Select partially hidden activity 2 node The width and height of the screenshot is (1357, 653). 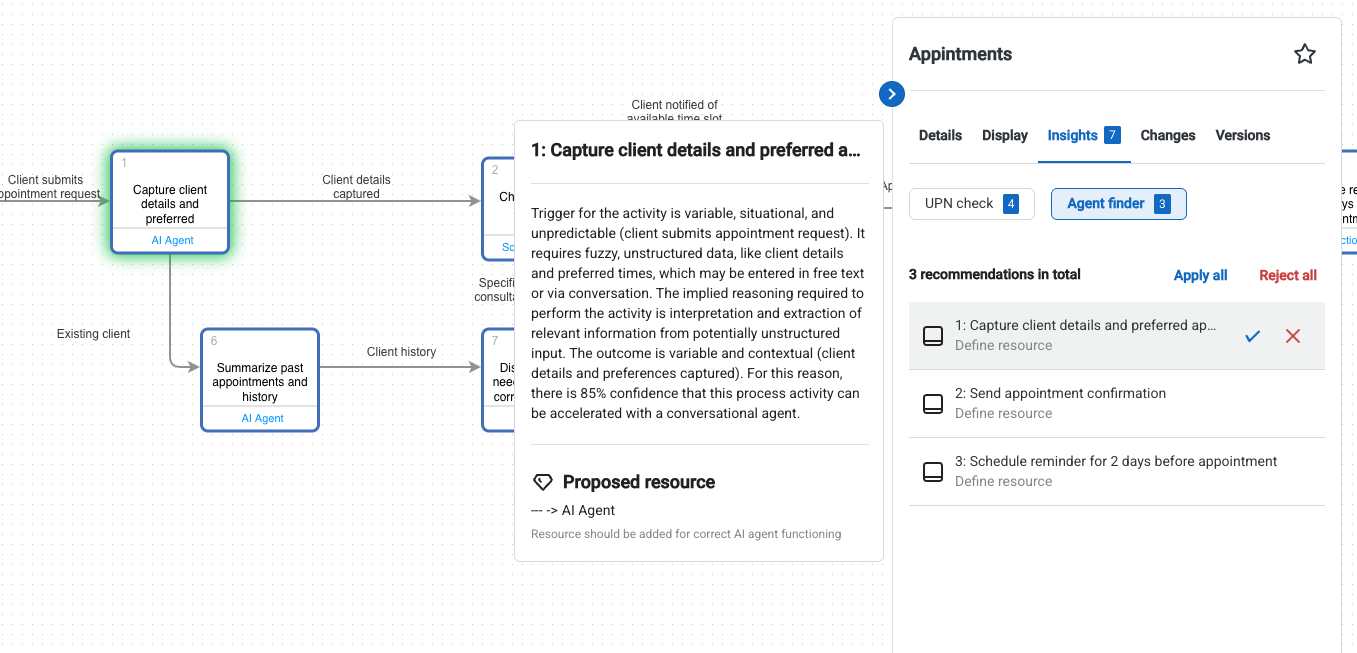click(498, 207)
